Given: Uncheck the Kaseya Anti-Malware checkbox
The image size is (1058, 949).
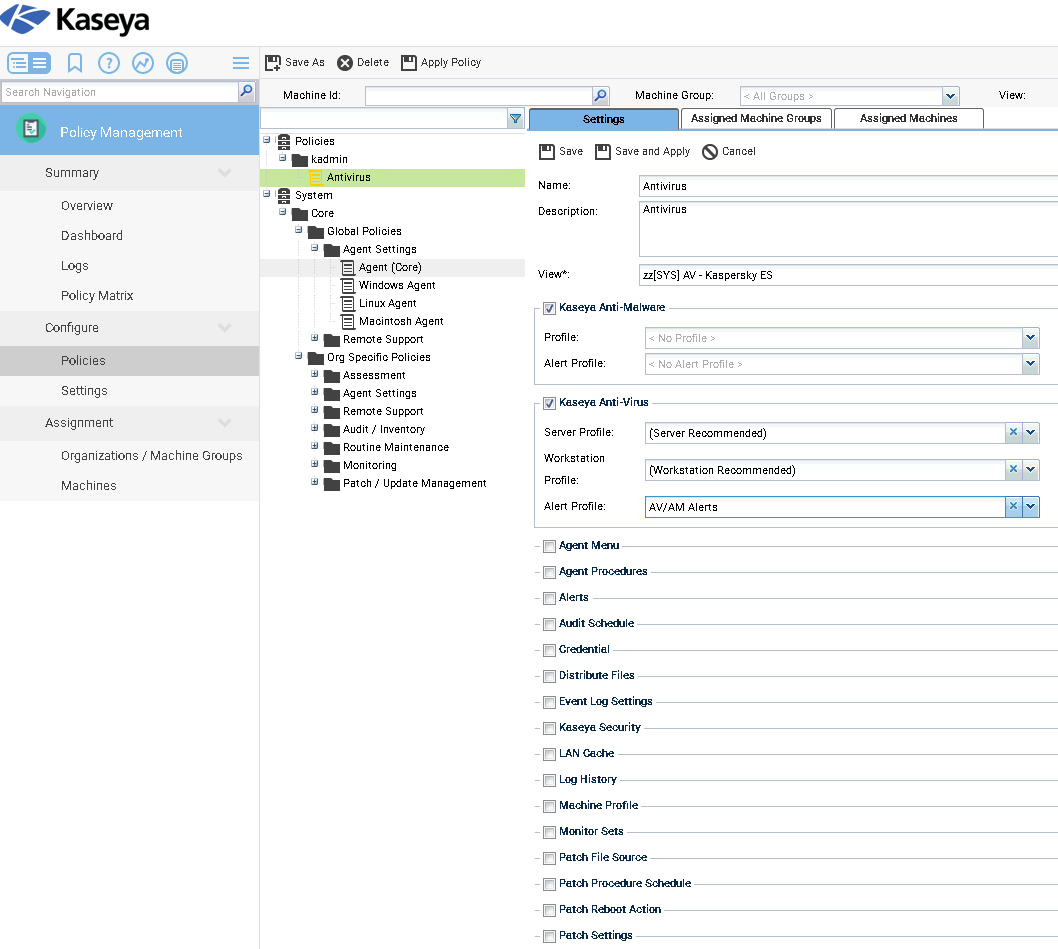Looking at the screenshot, I should click(x=549, y=308).
